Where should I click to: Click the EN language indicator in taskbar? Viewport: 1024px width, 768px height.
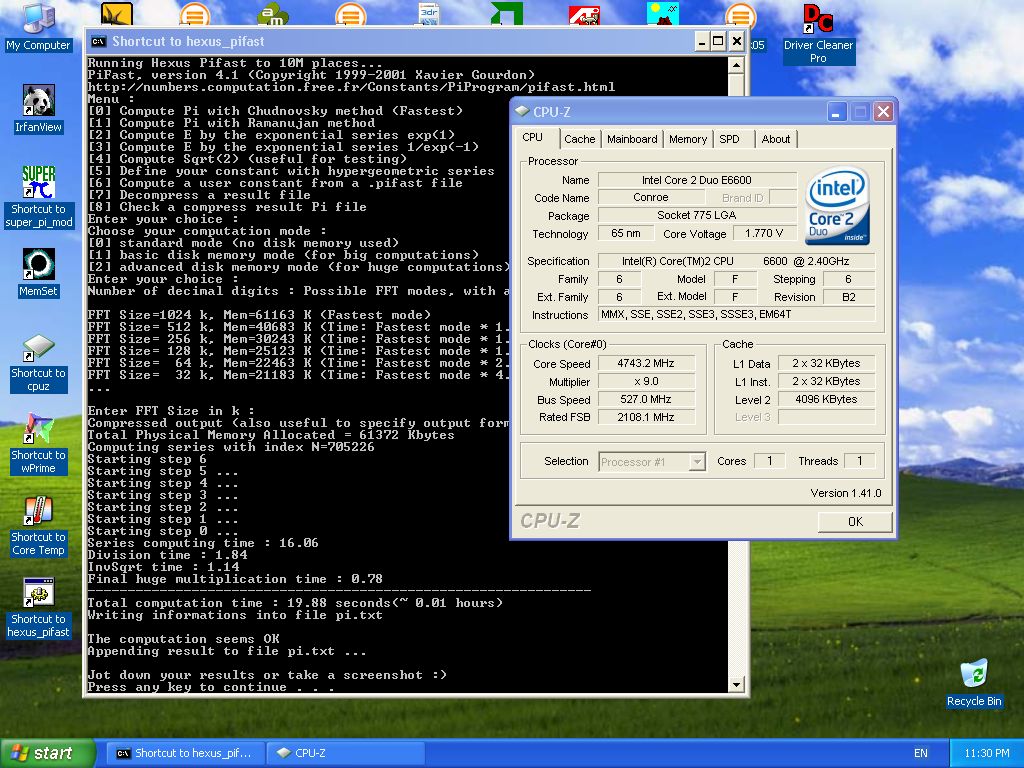[x=921, y=753]
